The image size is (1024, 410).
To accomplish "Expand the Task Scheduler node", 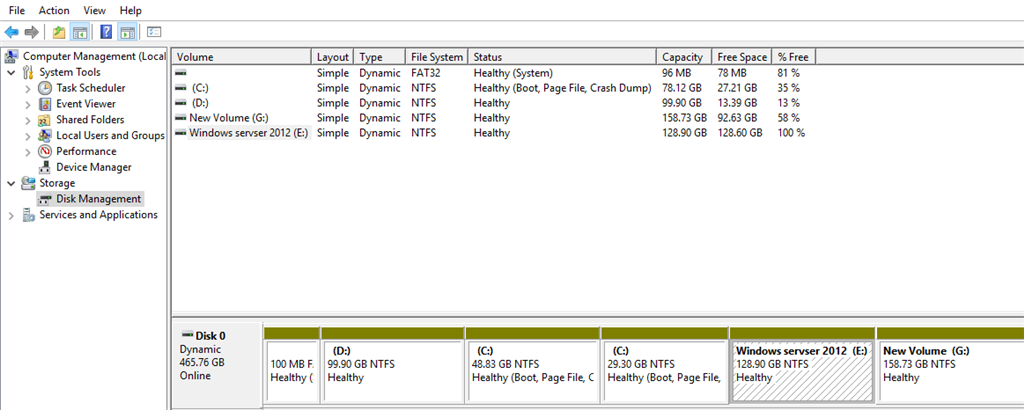I will [28, 88].
